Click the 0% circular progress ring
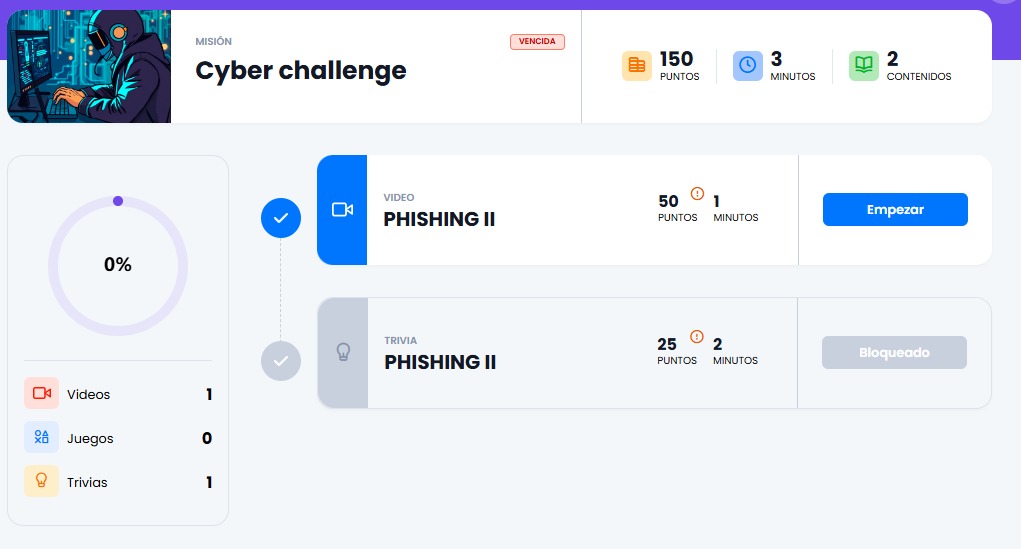Viewport: 1021px width, 549px height. 118,265
